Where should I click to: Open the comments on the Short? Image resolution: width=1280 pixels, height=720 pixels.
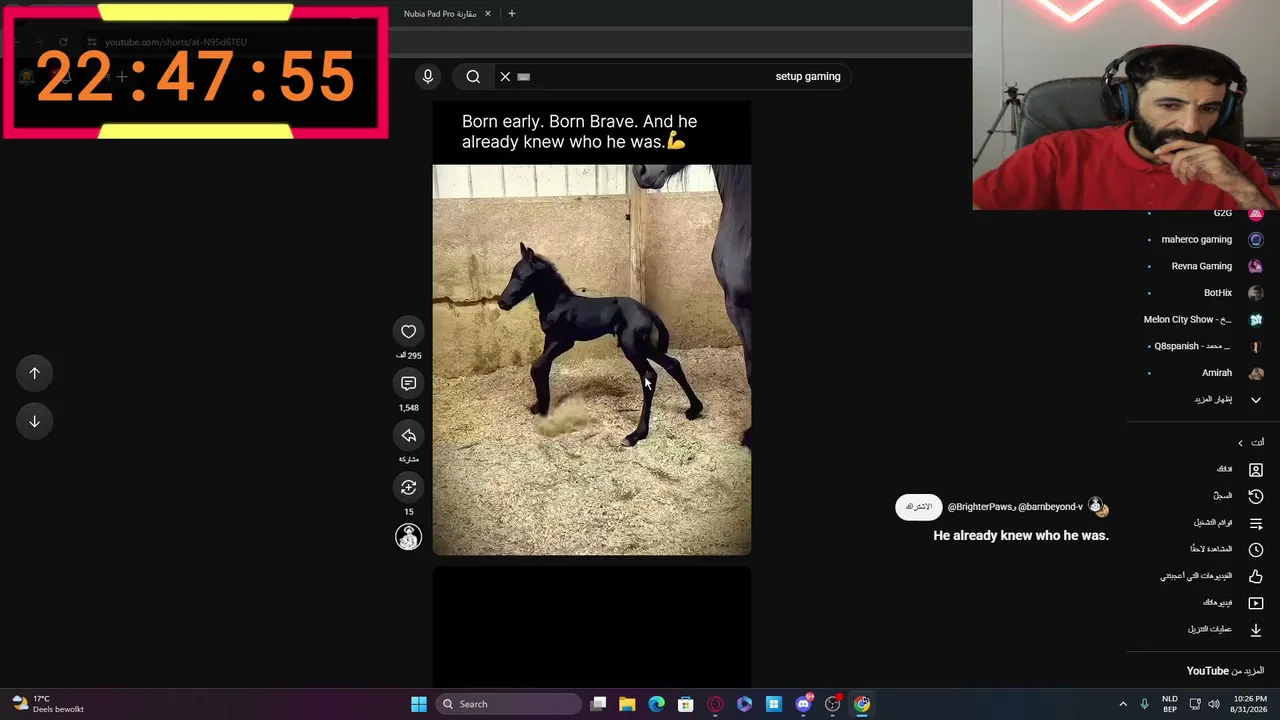click(x=408, y=384)
